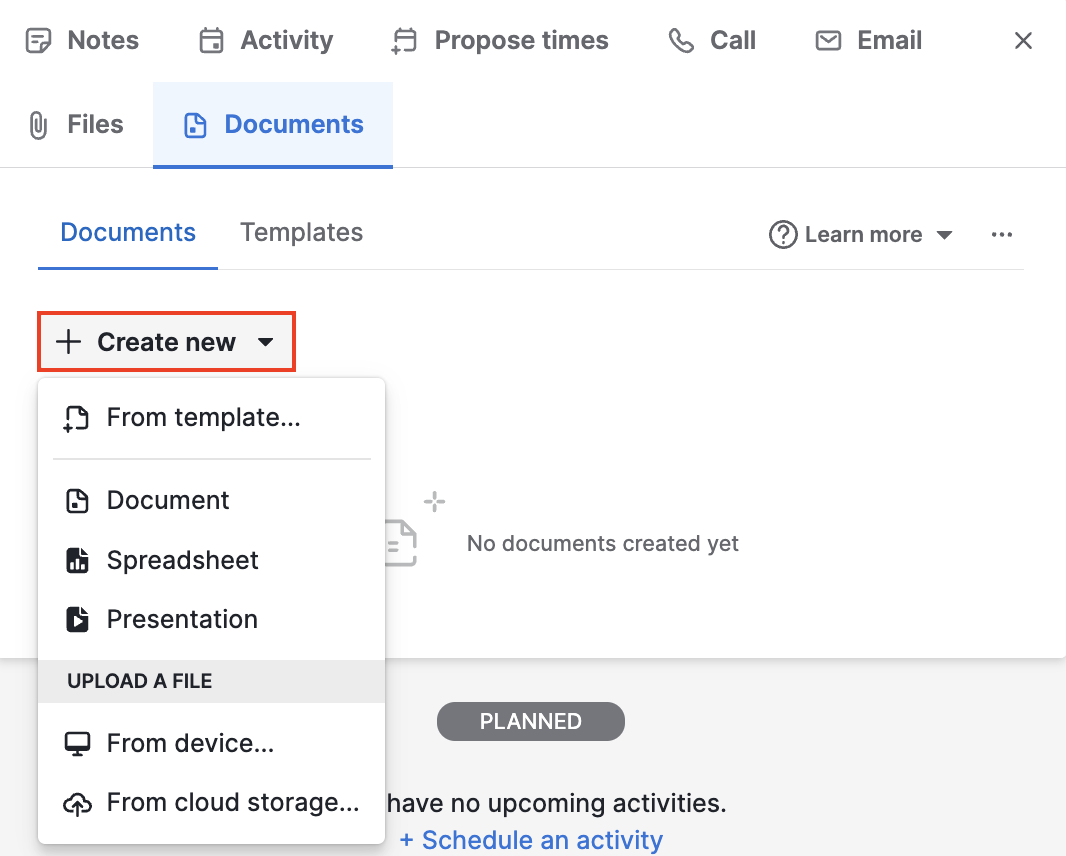This screenshot has width=1066, height=856.
Task: Click the Schedule an activity link
Action: click(531, 839)
